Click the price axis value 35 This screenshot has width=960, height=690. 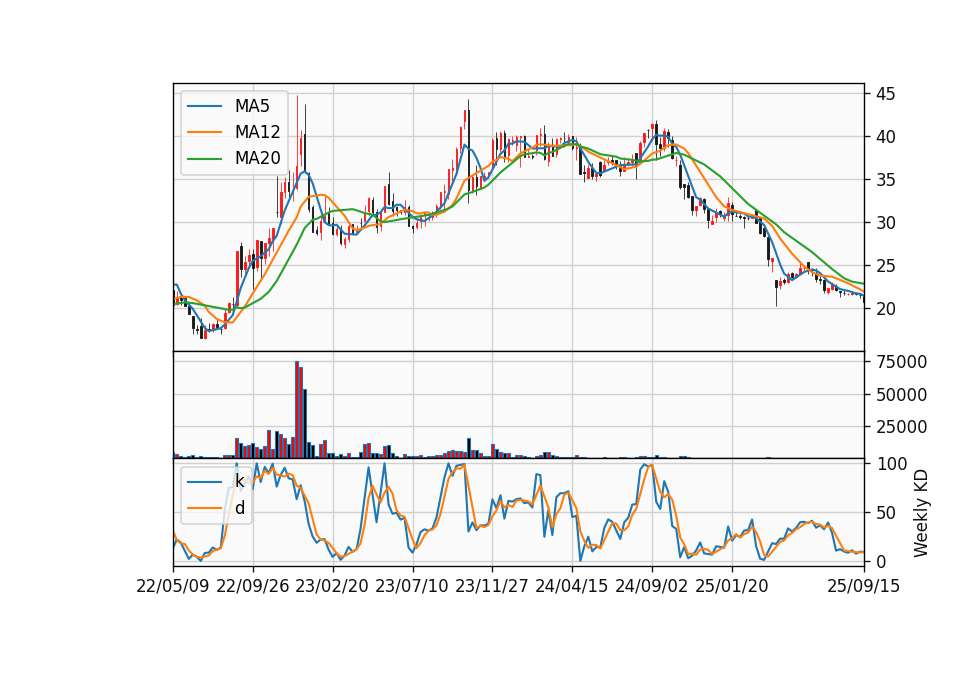click(885, 180)
